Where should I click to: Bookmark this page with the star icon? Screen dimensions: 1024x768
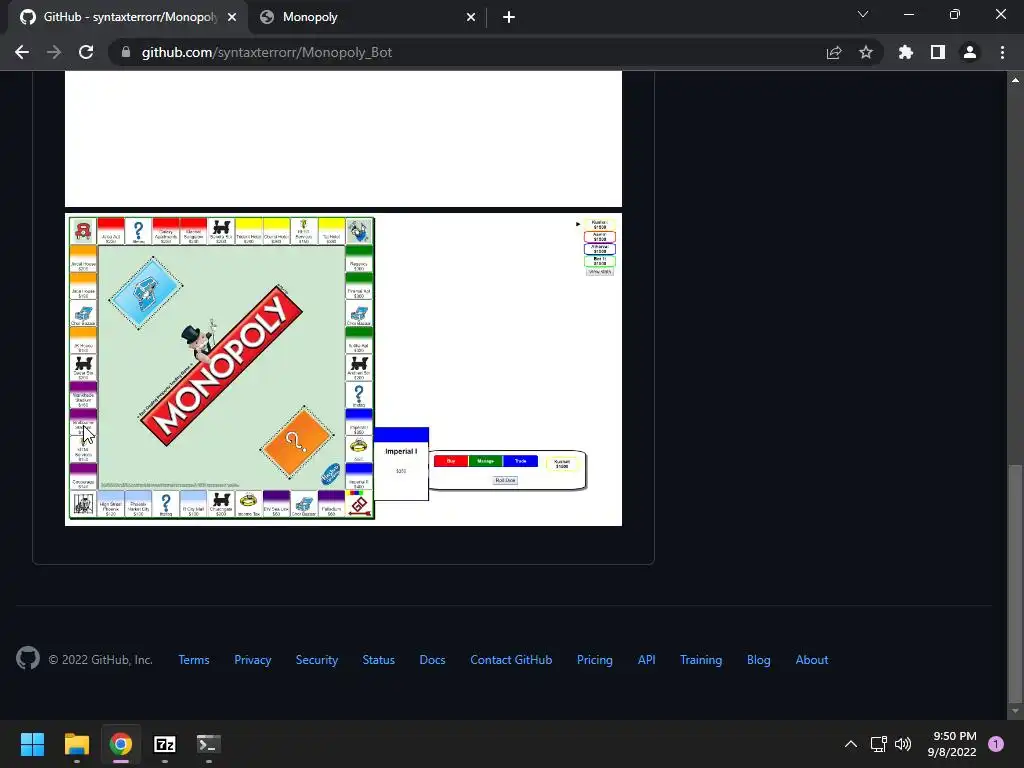866,52
